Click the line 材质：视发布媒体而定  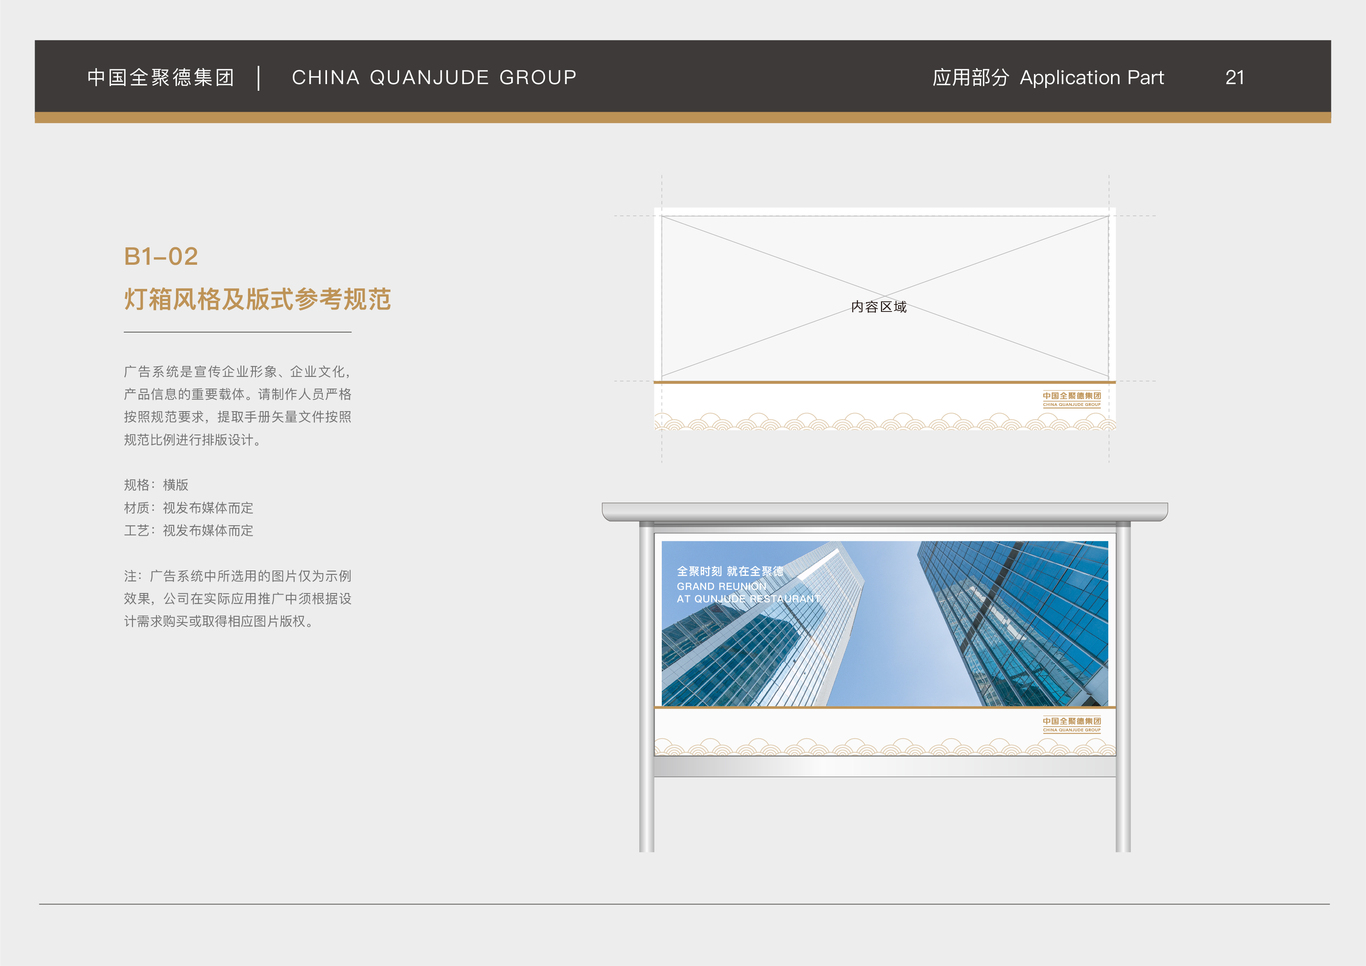click(x=189, y=508)
